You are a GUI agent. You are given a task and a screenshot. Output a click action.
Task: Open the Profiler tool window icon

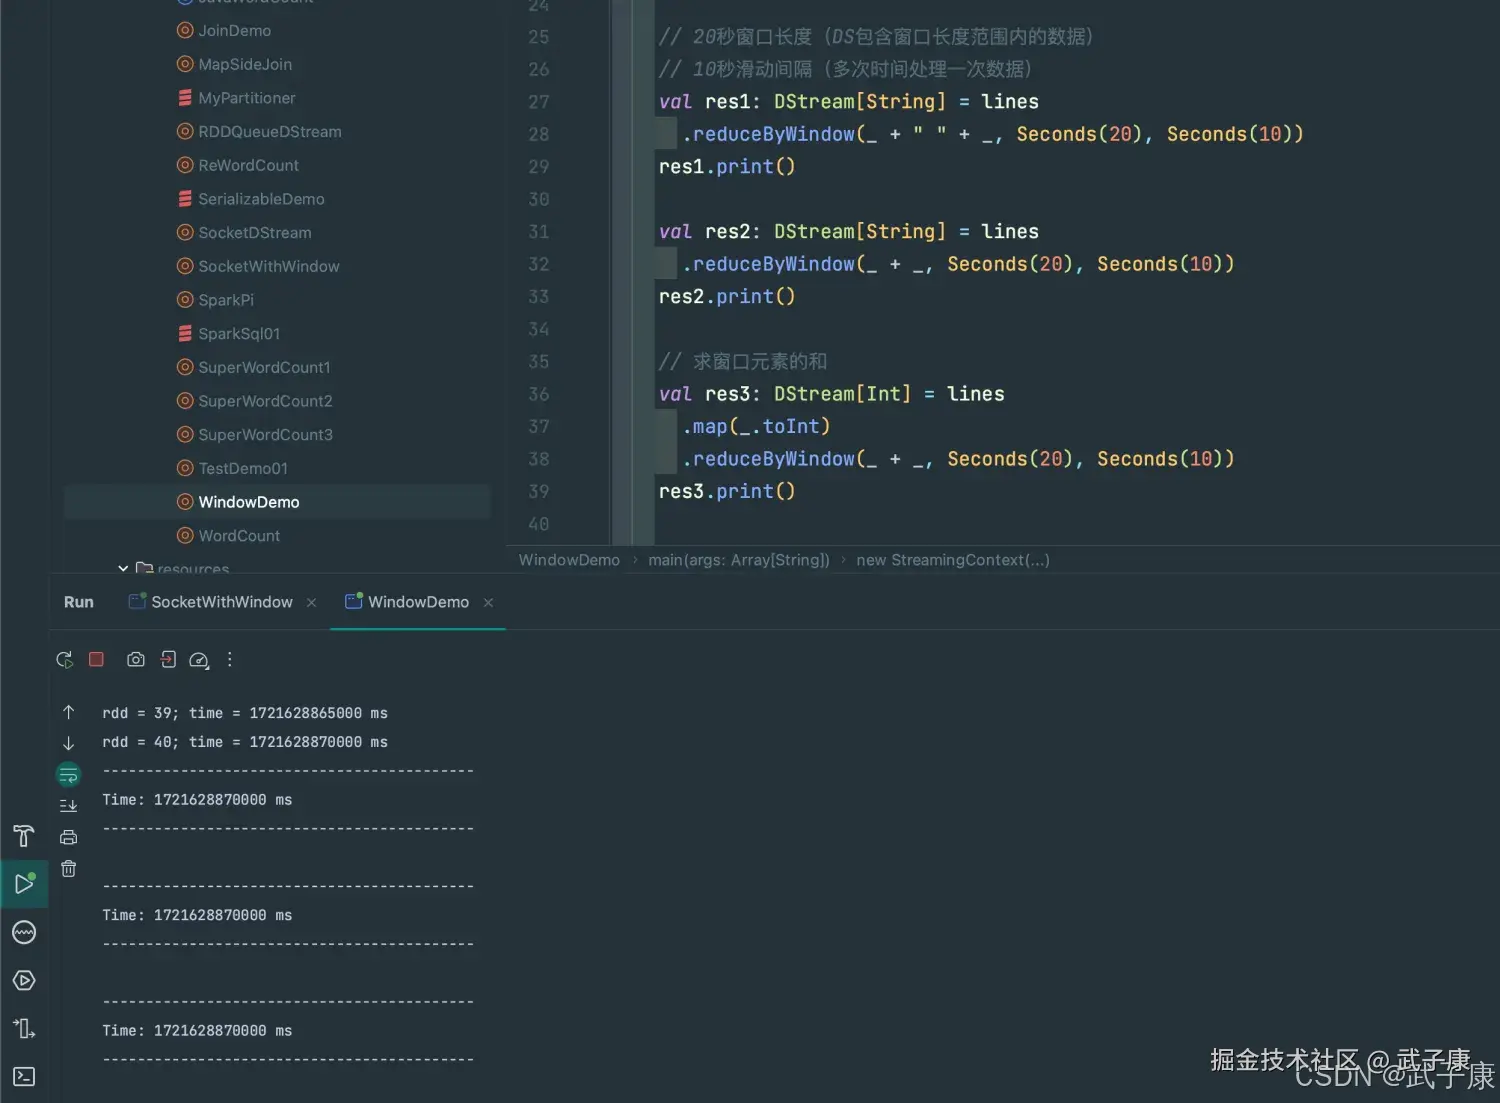pos(24,933)
